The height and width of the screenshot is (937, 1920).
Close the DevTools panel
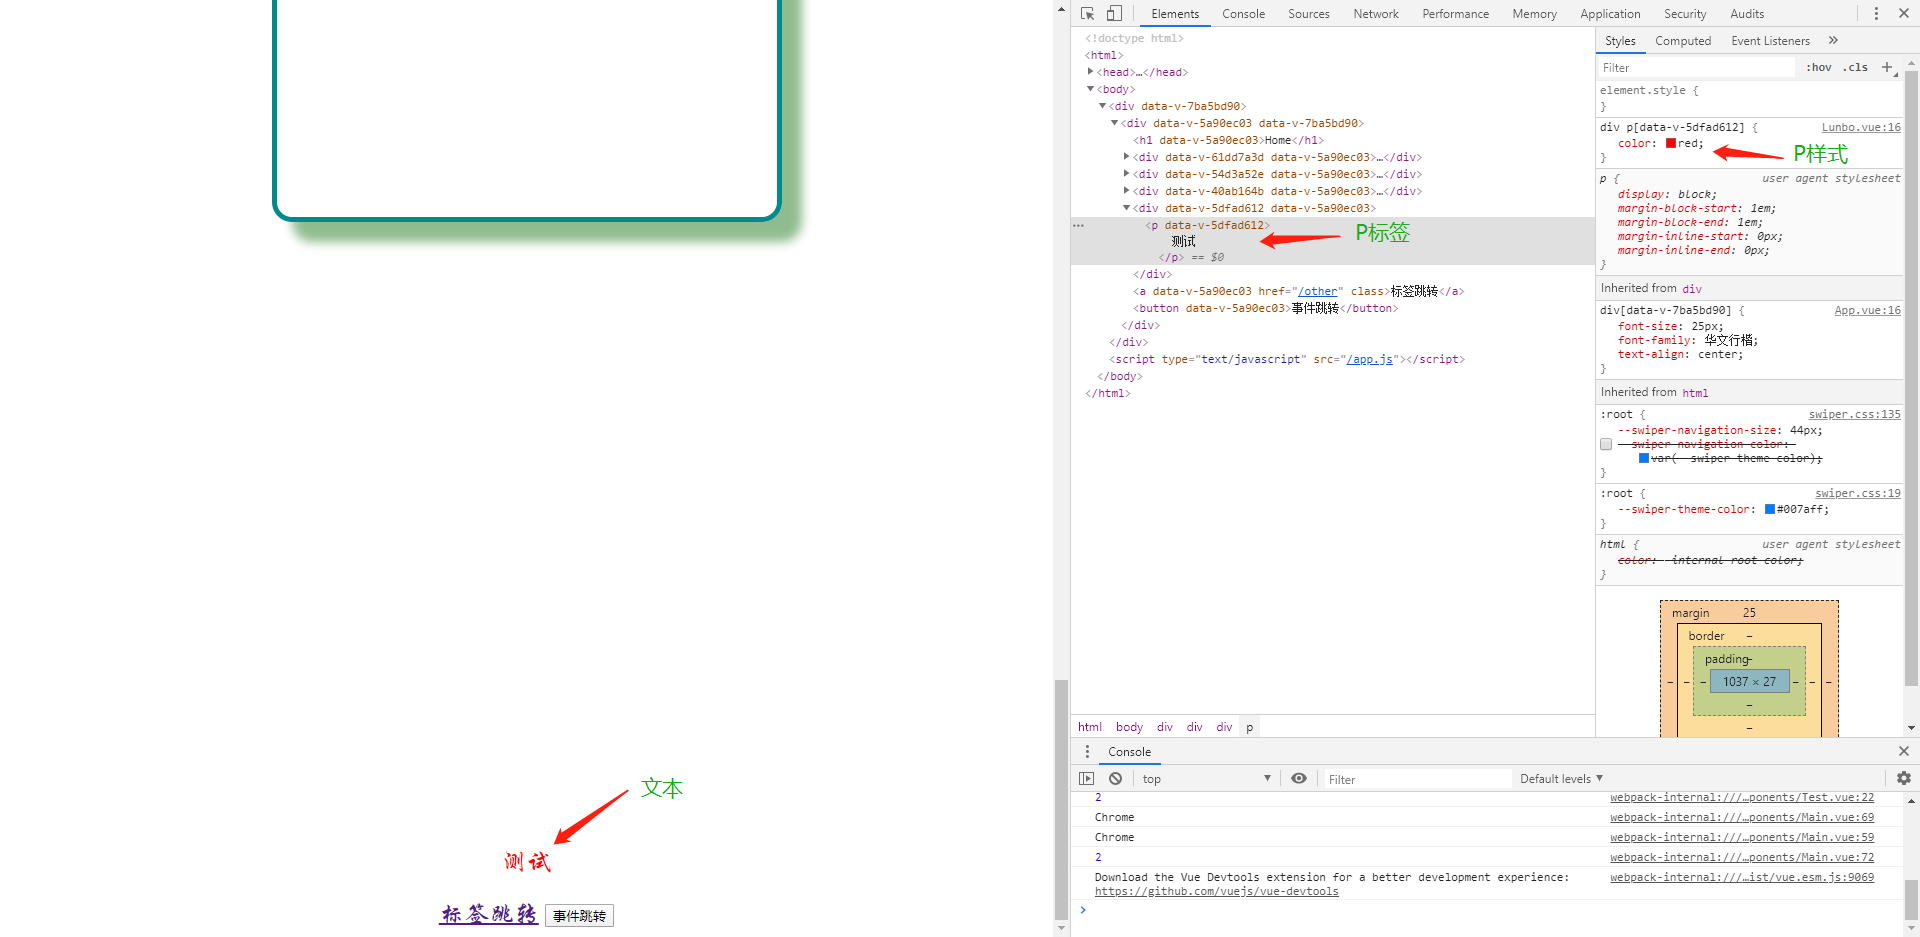coord(1904,14)
